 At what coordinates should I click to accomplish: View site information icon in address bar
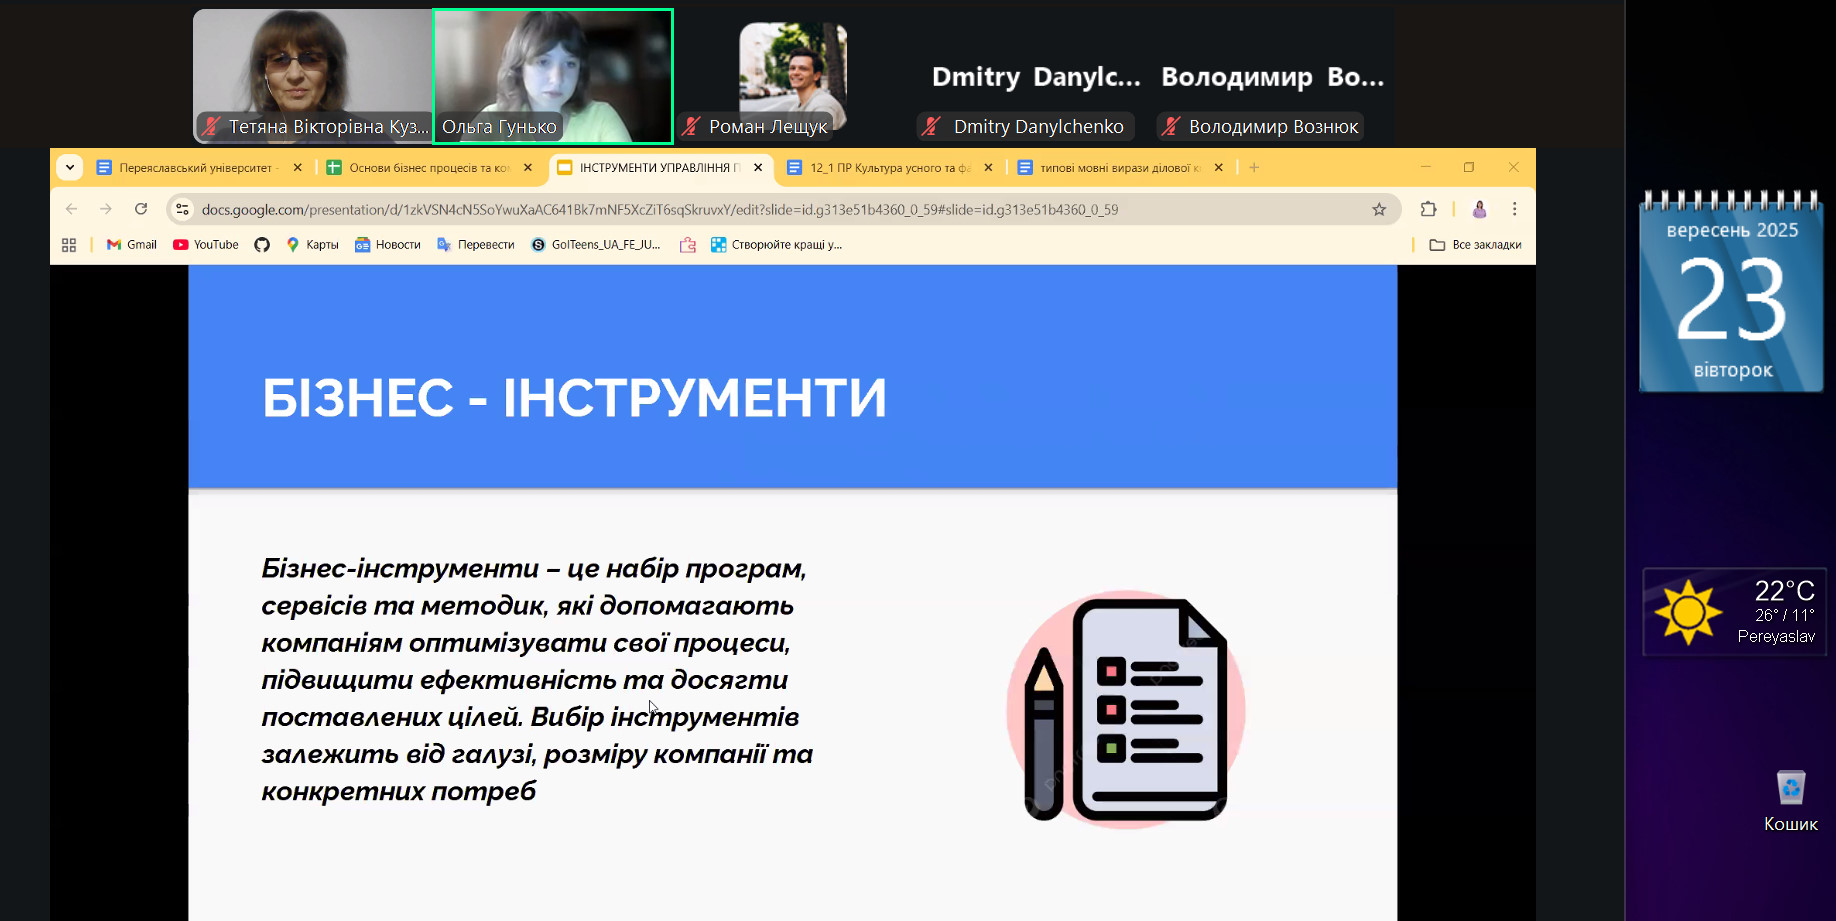182,209
